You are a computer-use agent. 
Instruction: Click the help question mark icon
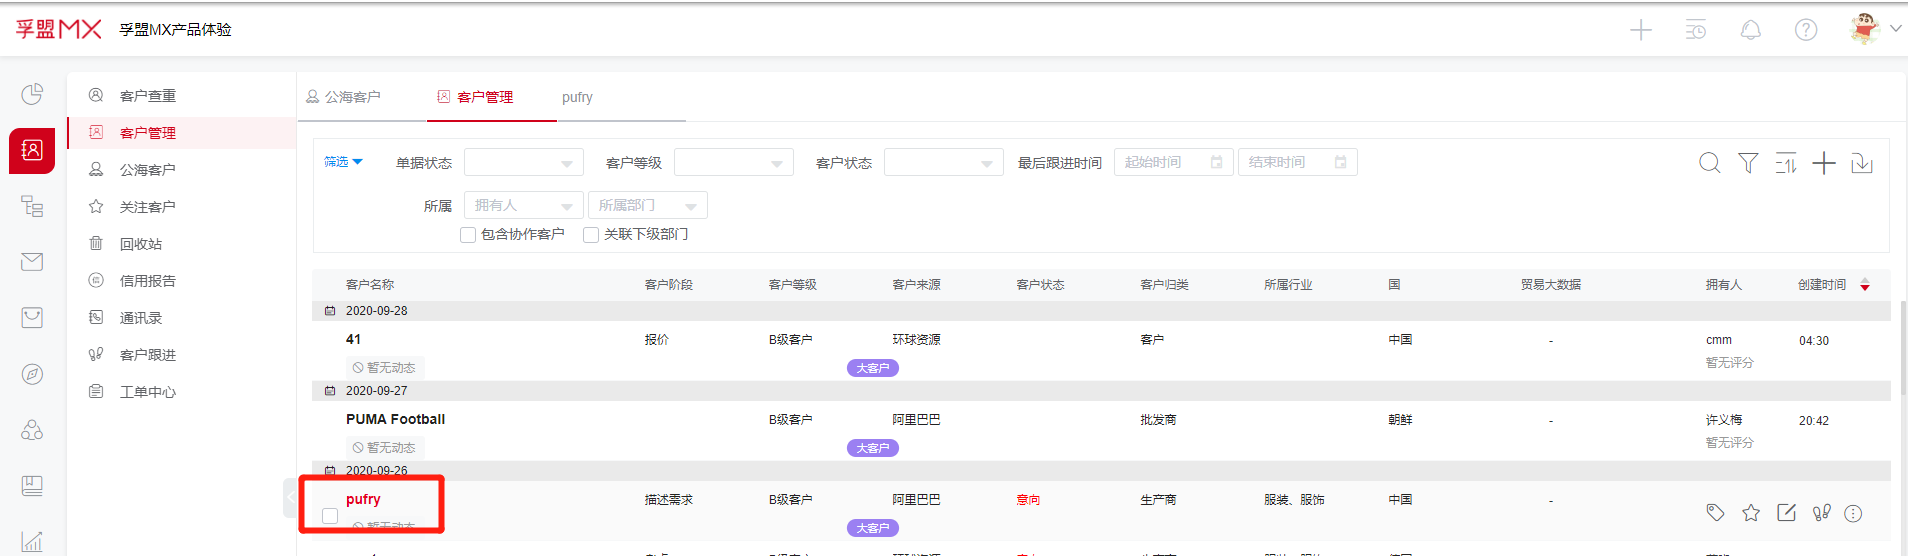click(x=1805, y=30)
